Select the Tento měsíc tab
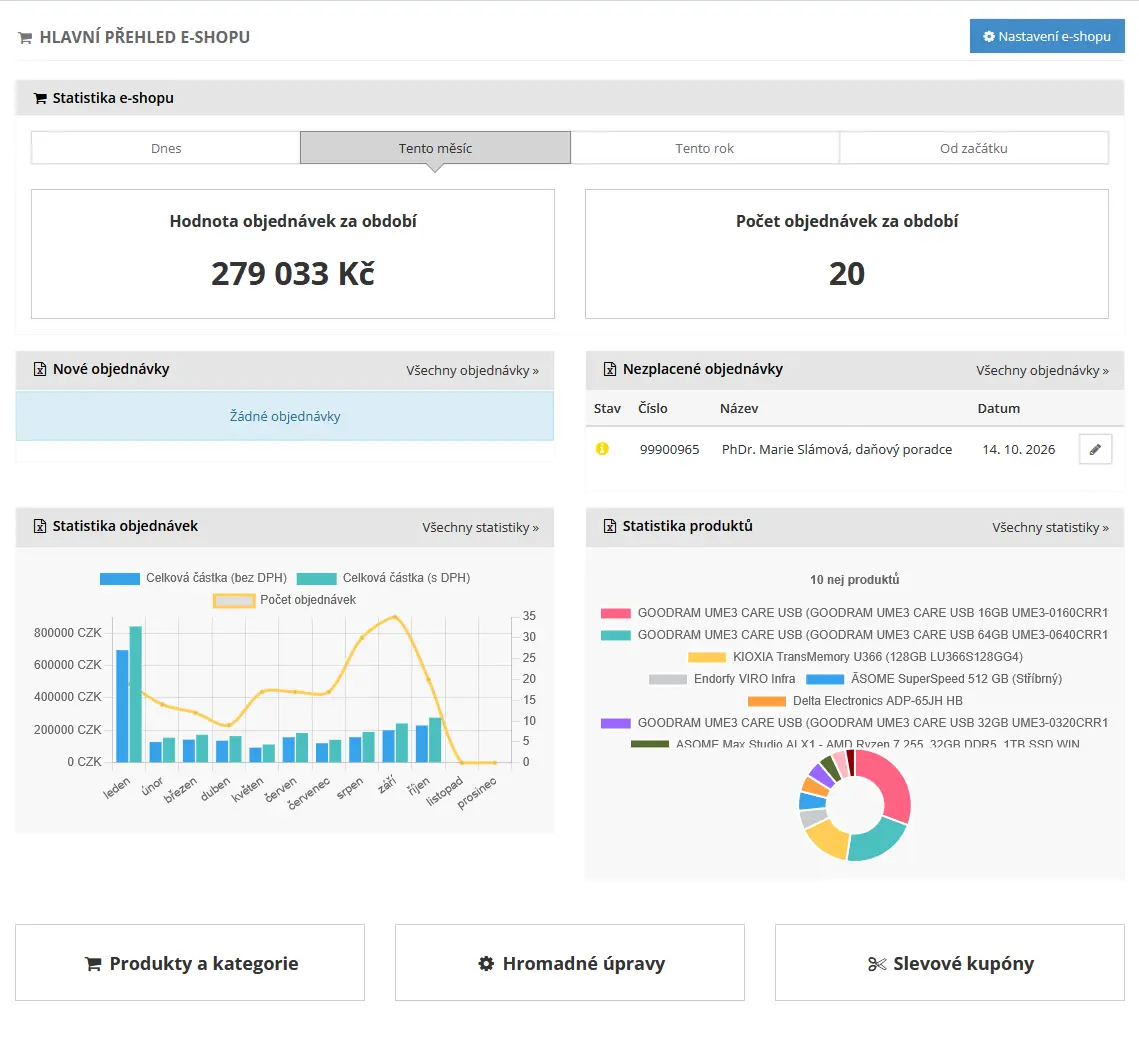The width and height of the screenshot is (1139, 1044). [x=435, y=148]
